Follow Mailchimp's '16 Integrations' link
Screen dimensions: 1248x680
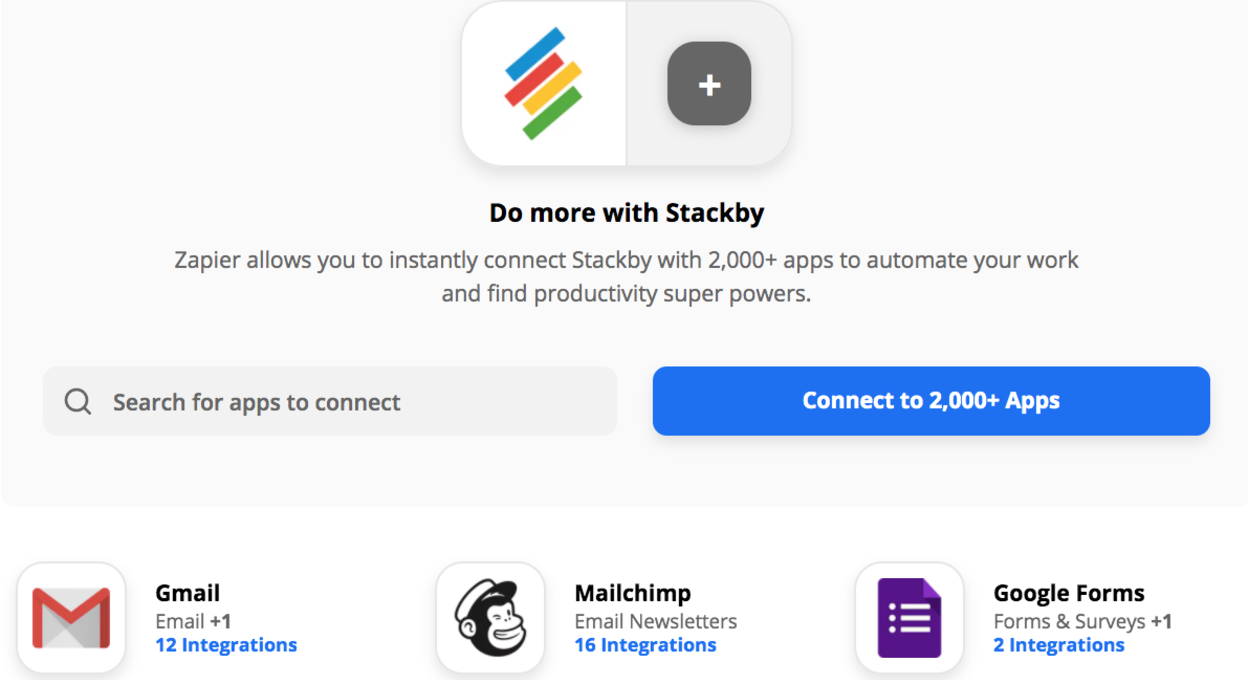645,645
